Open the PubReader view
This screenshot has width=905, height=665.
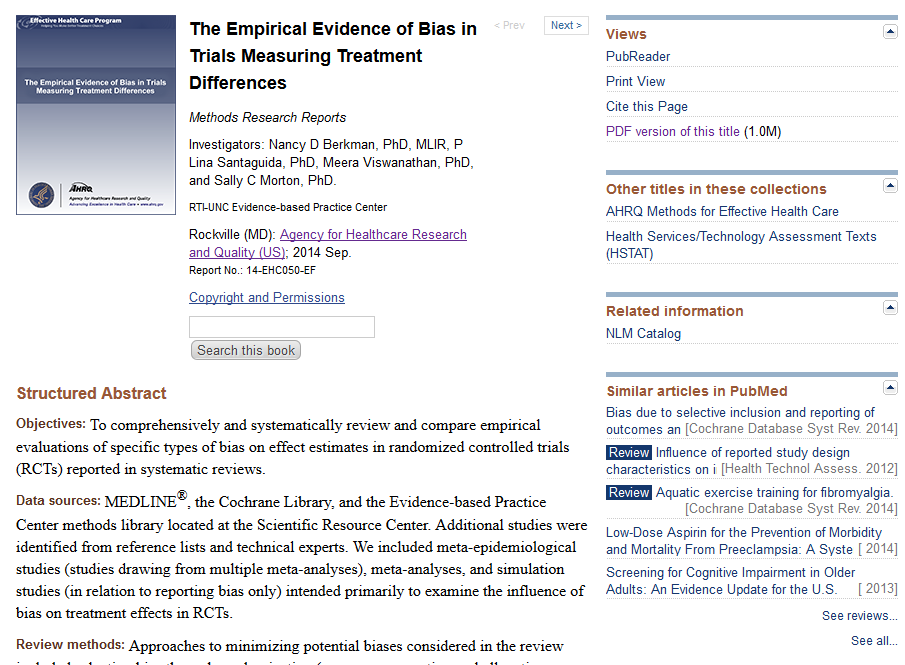(x=638, y=57)
